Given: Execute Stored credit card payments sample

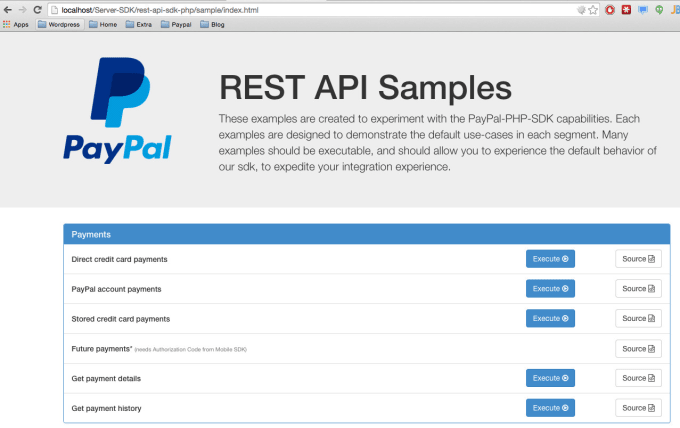Looking at the screenshot, I should [x=550, y=318].
